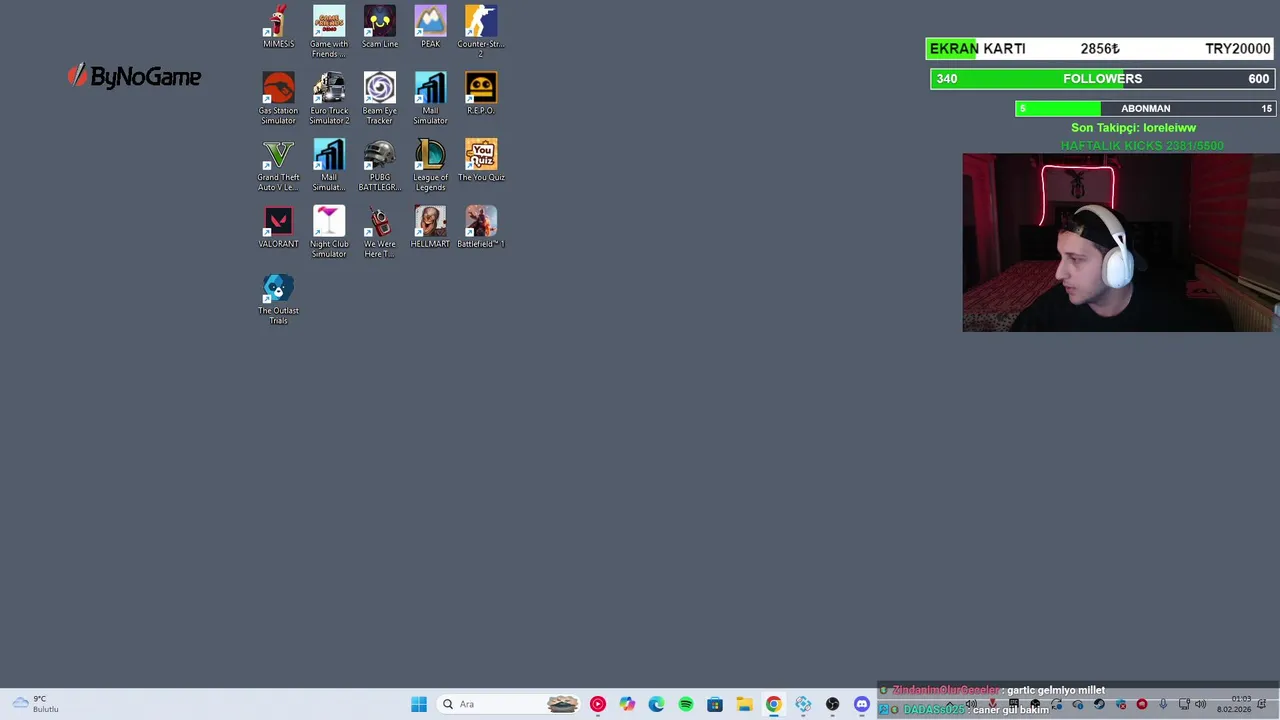The width and height of the screenshot is (1280, 720).
Task: Open the Bulutlu weather widget
Action: [35, 704]
